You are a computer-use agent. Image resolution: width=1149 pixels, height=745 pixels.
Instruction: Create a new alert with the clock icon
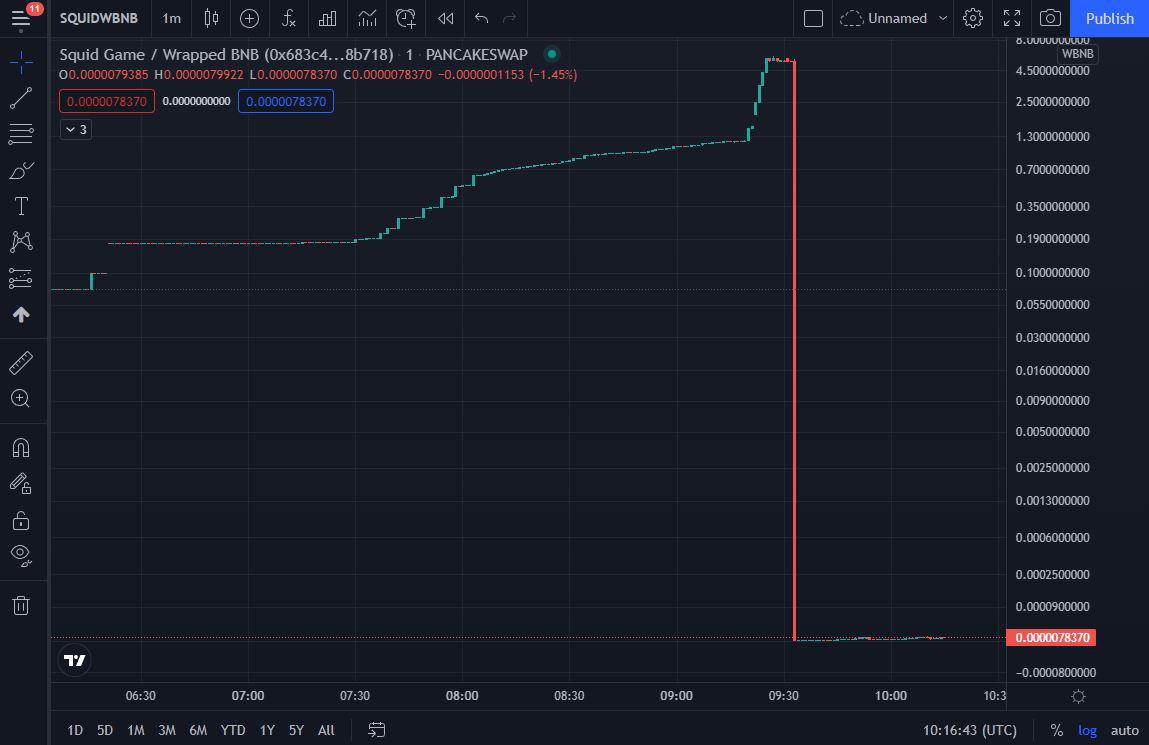coord(405,18)
